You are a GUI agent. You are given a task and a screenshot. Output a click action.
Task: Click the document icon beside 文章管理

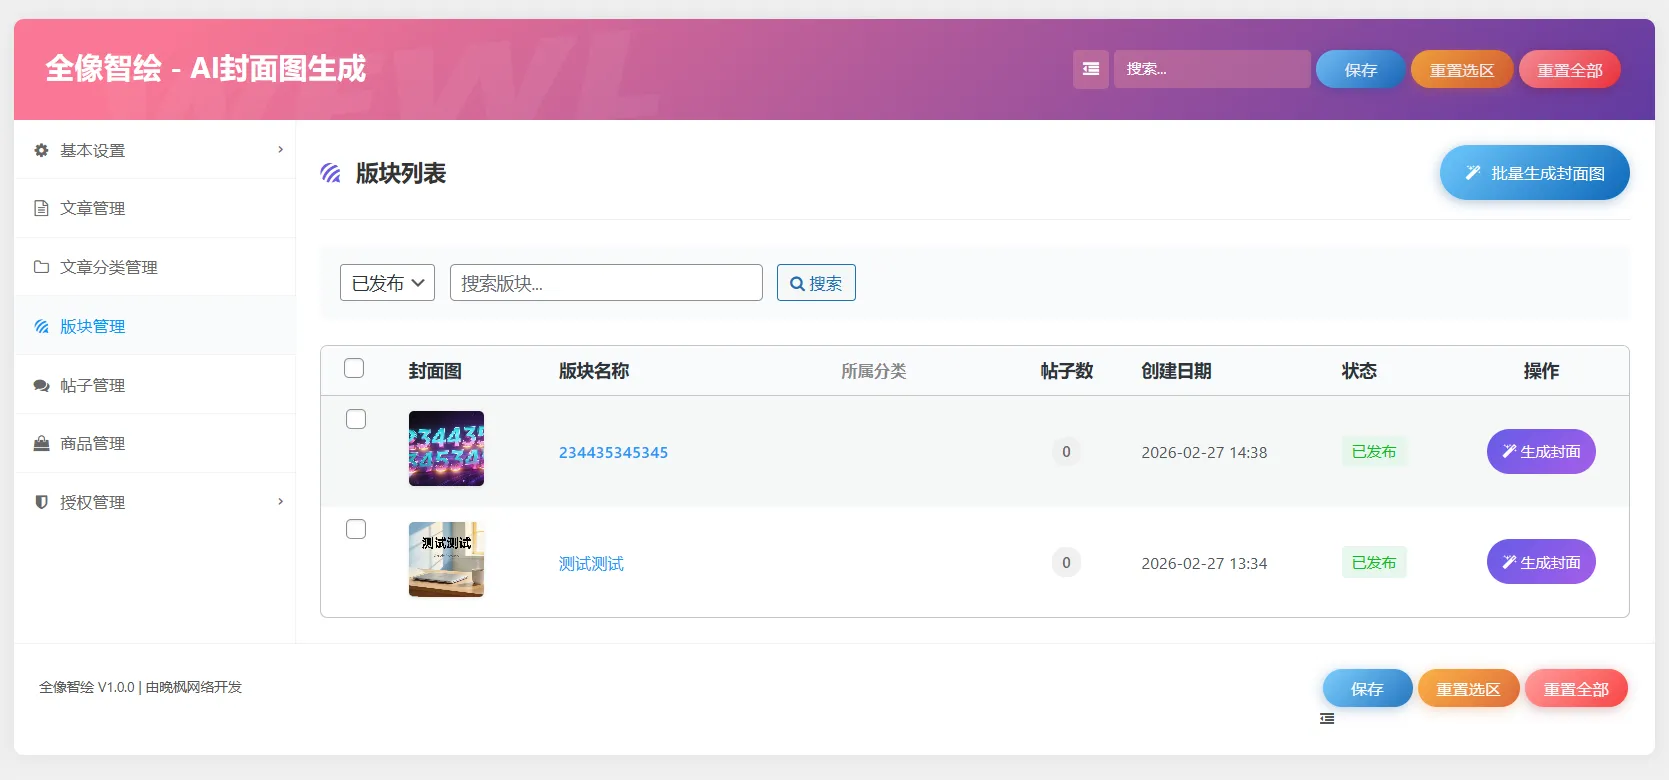tap(41, 208)
